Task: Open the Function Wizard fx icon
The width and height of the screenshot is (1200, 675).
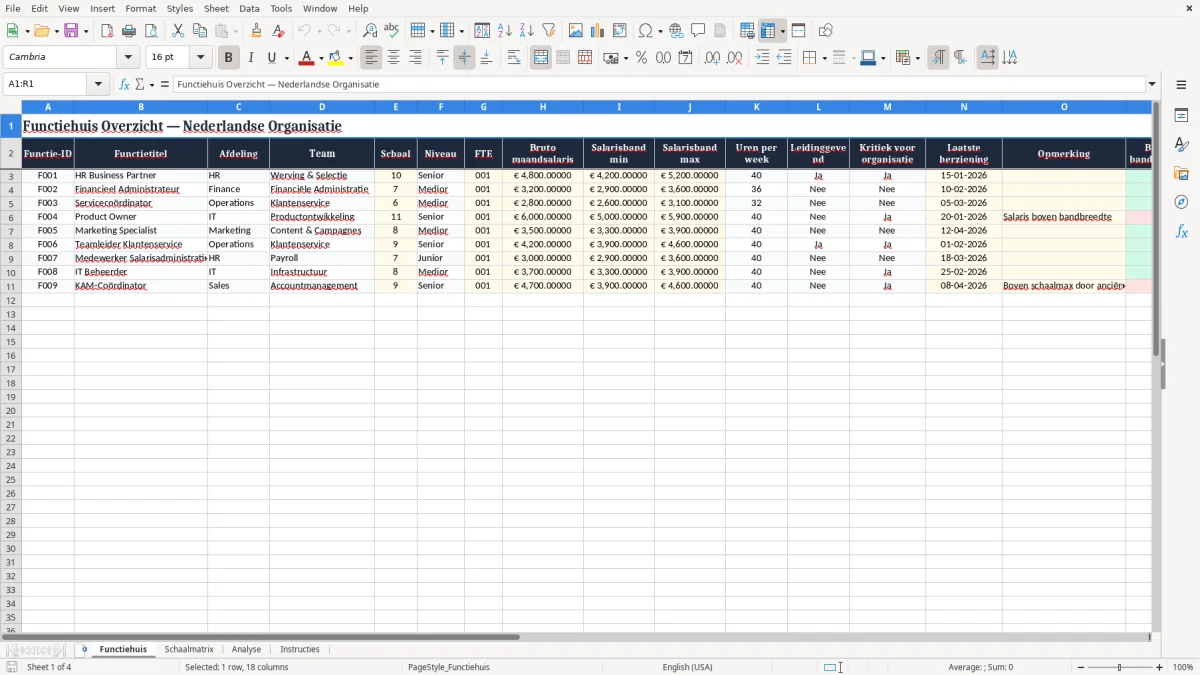Action: 124,84
